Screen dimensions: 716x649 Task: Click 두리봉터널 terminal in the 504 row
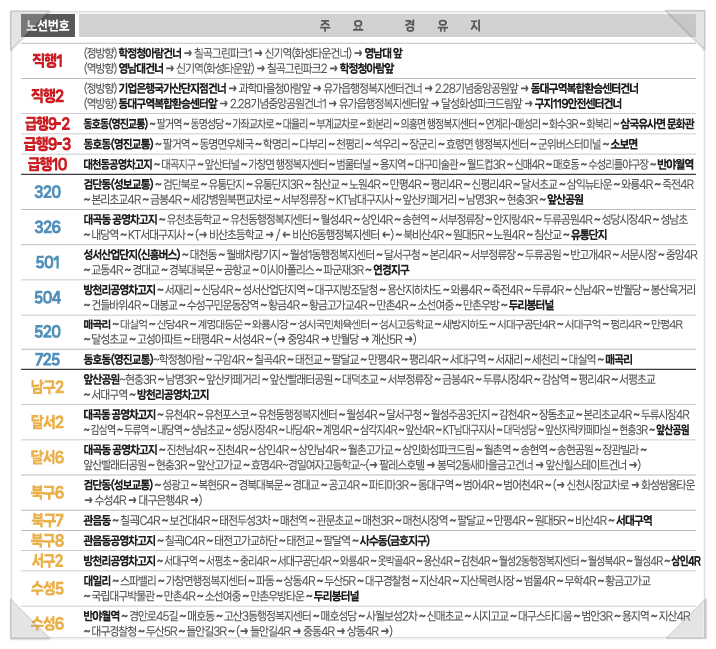[531, 305]
